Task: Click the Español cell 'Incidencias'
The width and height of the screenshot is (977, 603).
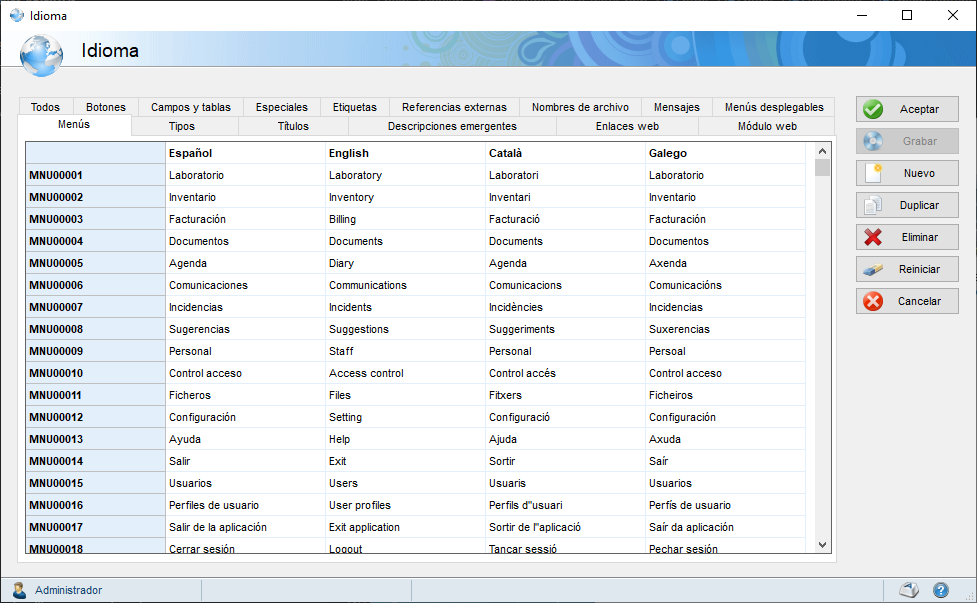Action: coord(245,307)
